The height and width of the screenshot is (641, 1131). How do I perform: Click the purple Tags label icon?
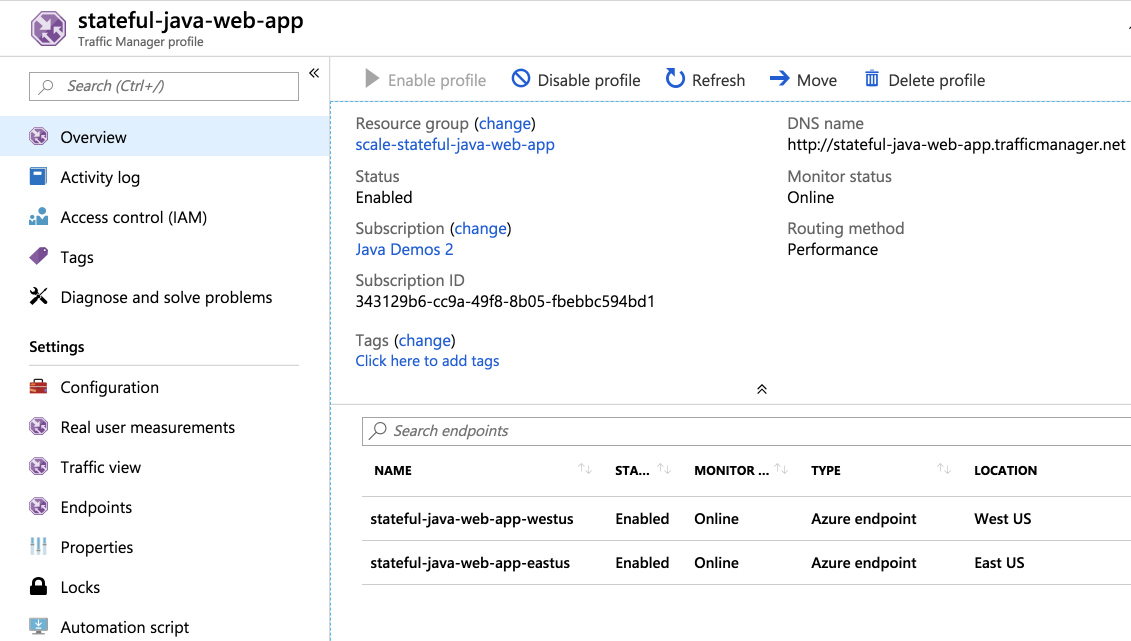click(x=39, y=256)
